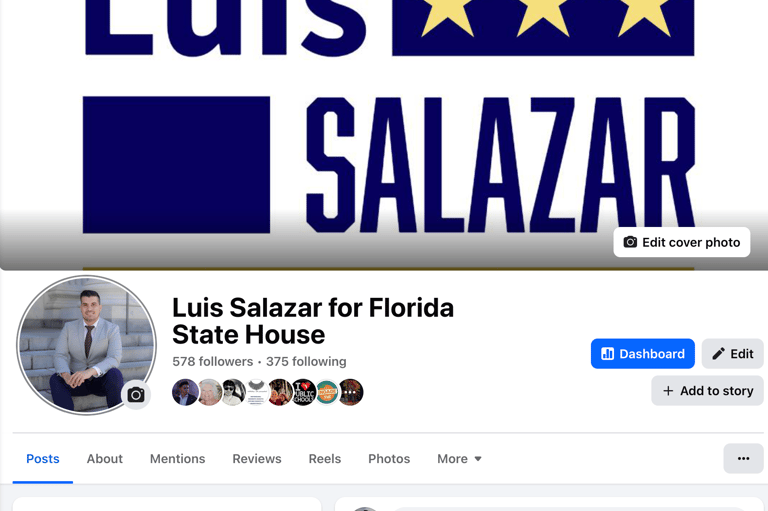The height and width of the screenshot is (511, 768).
Task: Click the profile picture of Luis Salazar
Action: [x=87, y=345]
